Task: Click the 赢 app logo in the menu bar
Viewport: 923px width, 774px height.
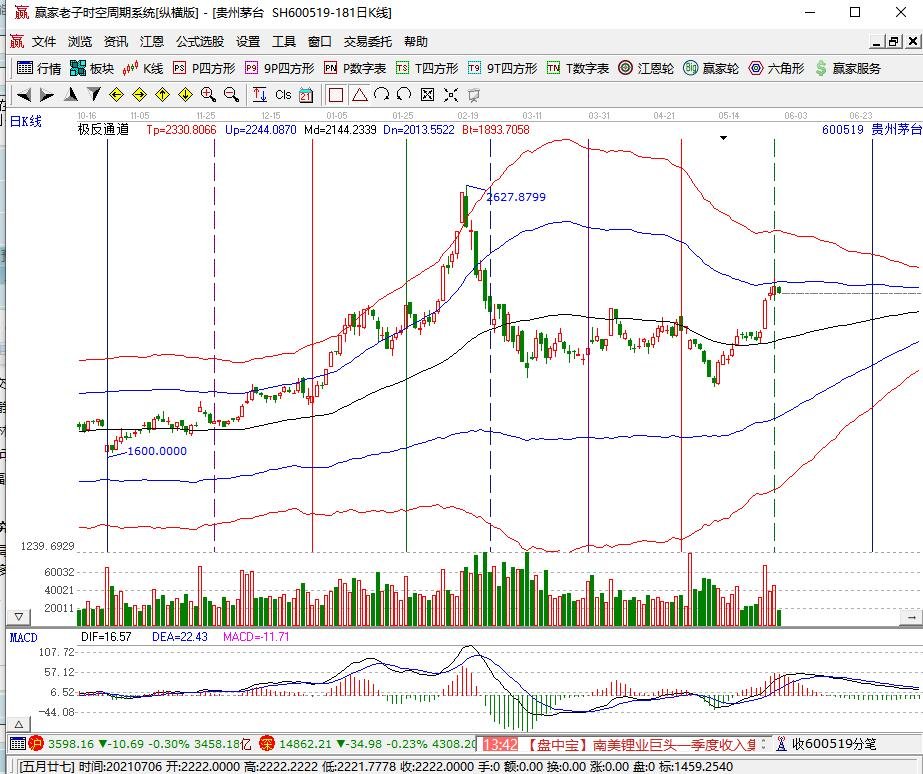Action: 17,41
